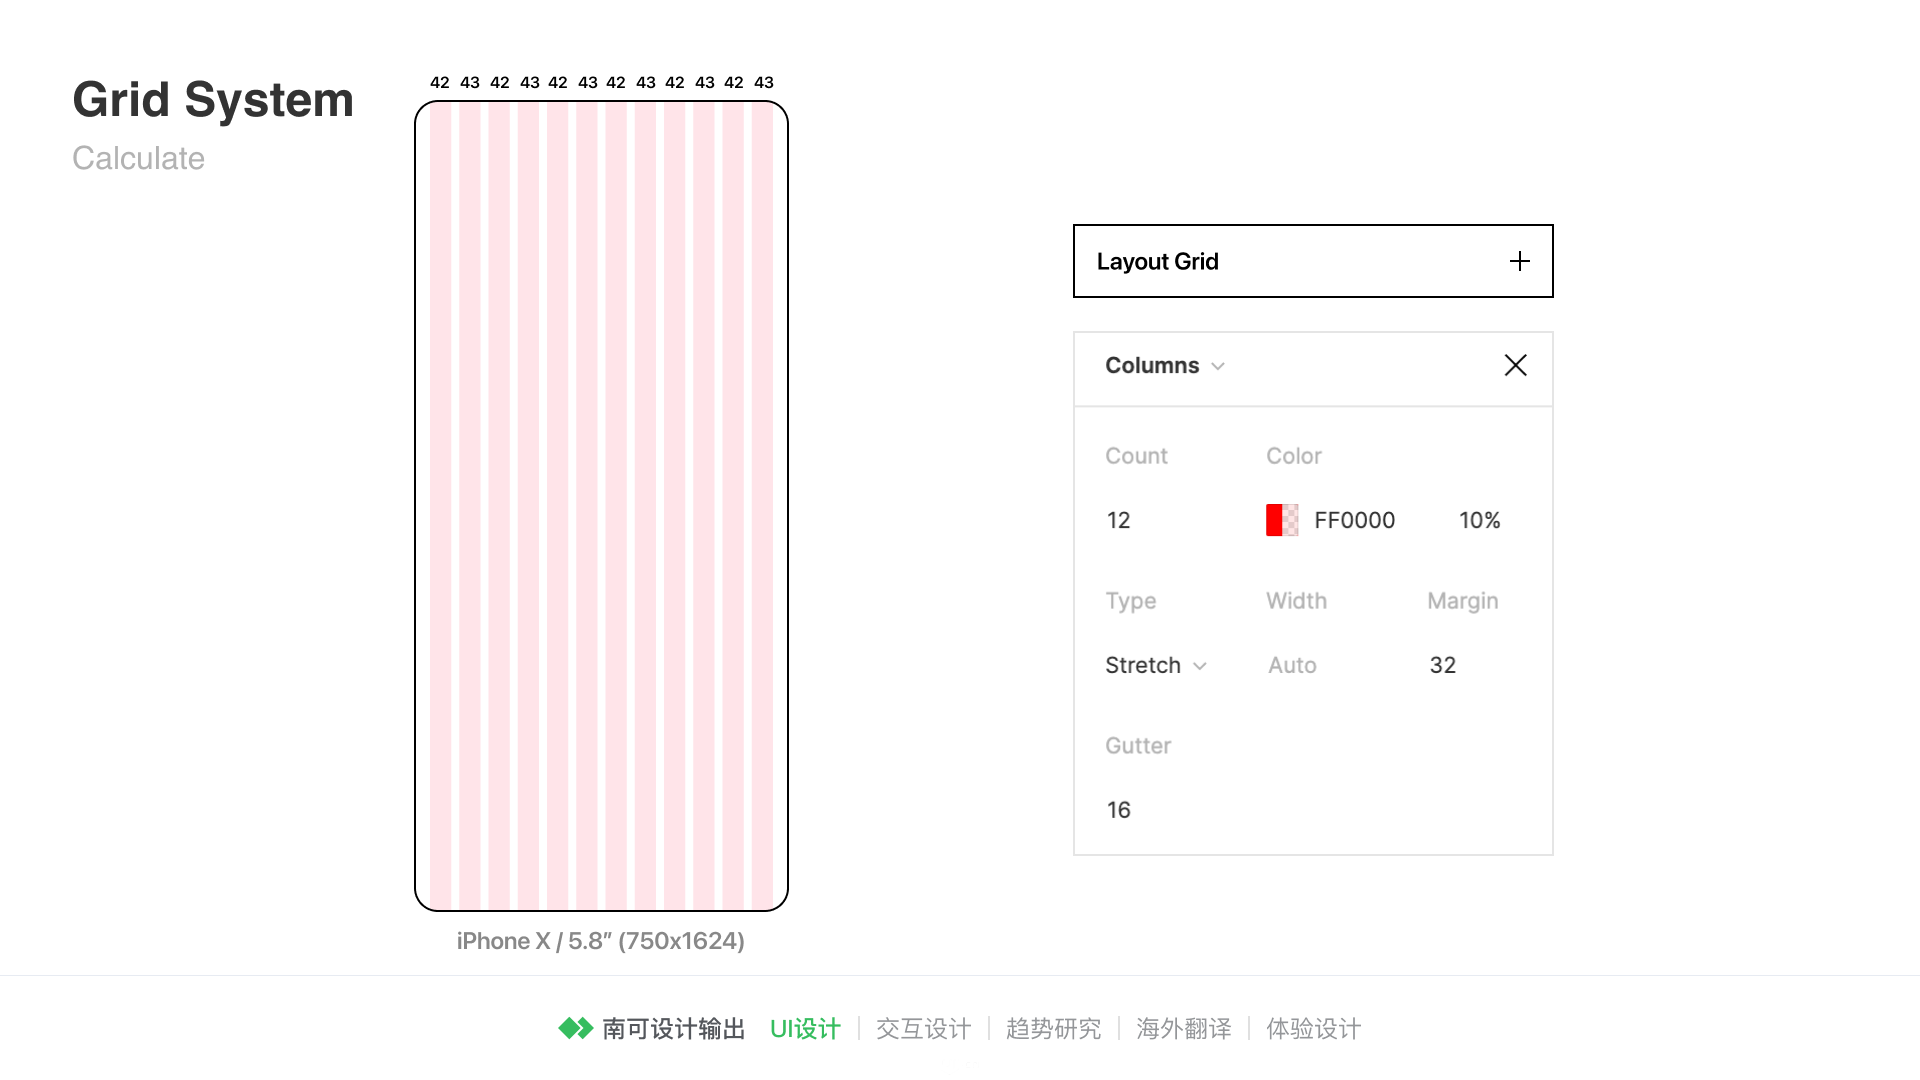The width and height of the screenshot is (1920, 1080).
Task: Click the 10% opacity value
Action: 1479,520
